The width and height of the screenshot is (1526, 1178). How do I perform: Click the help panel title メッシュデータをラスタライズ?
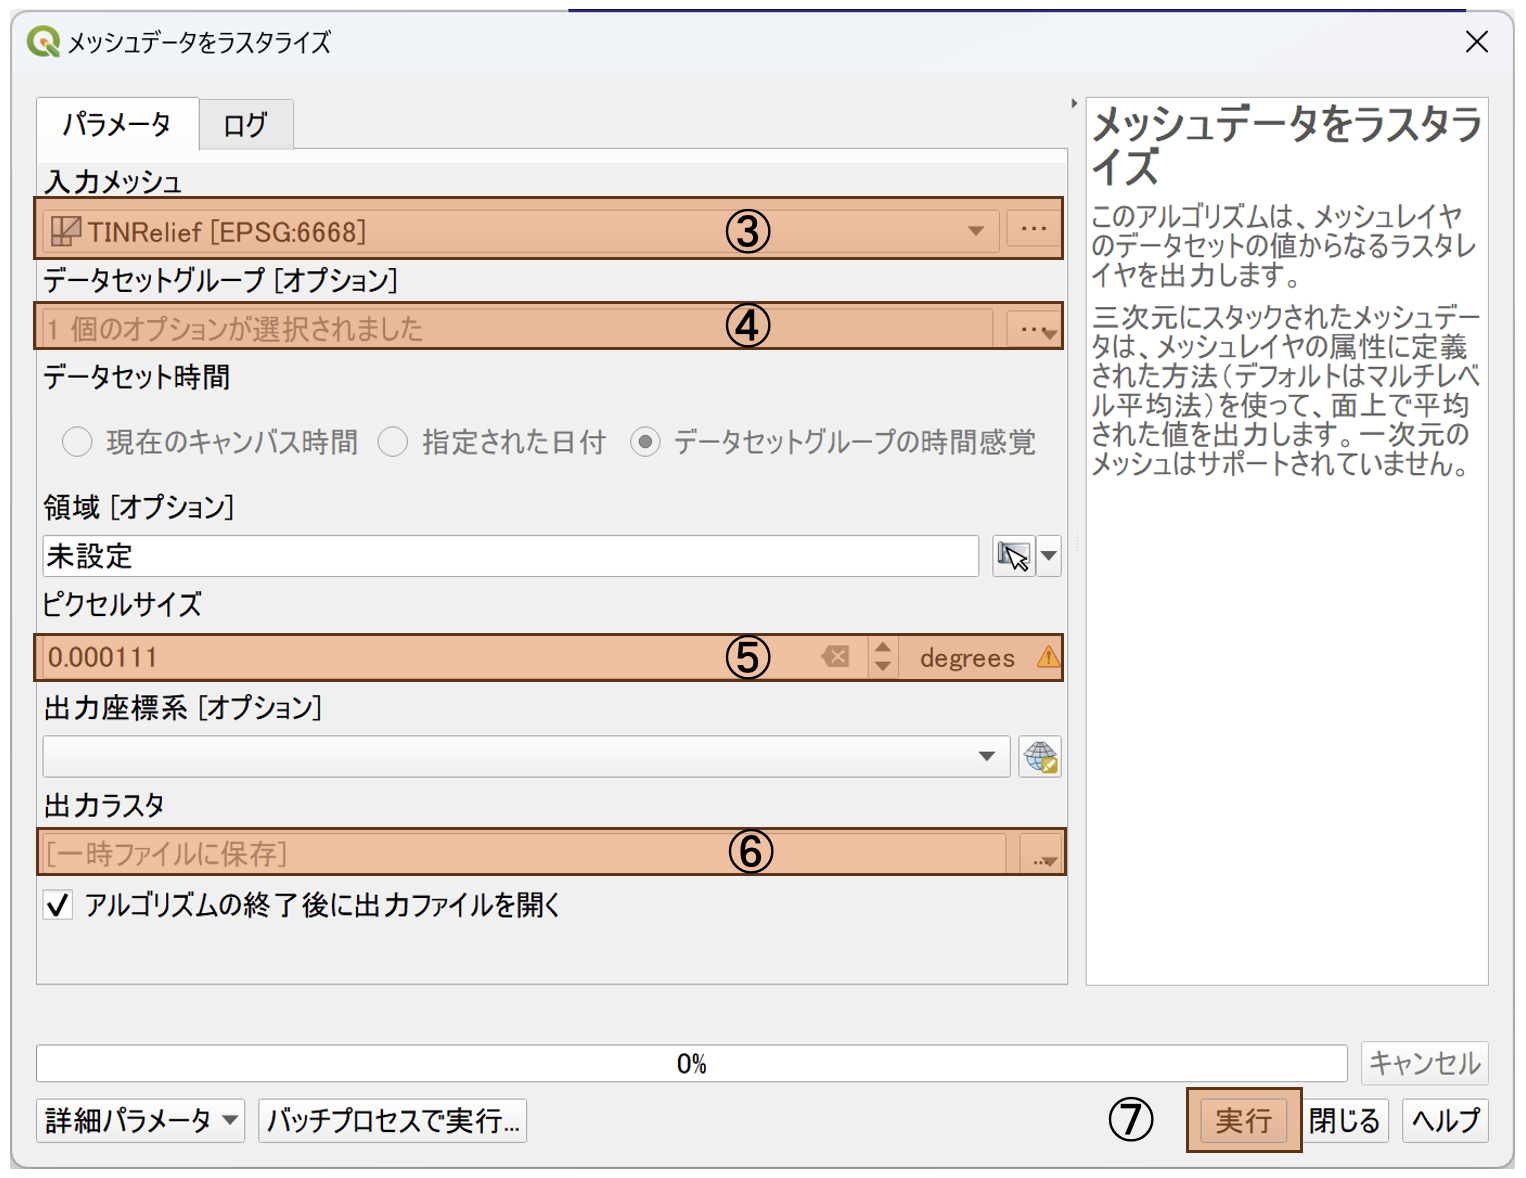point(1286,145)
